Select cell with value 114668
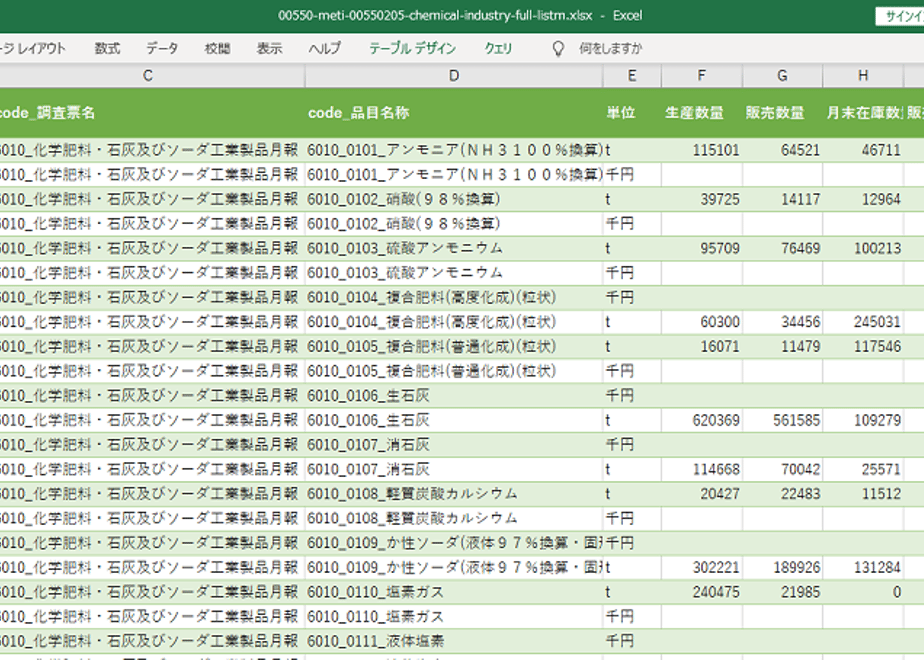 click(x=702, y=470)
